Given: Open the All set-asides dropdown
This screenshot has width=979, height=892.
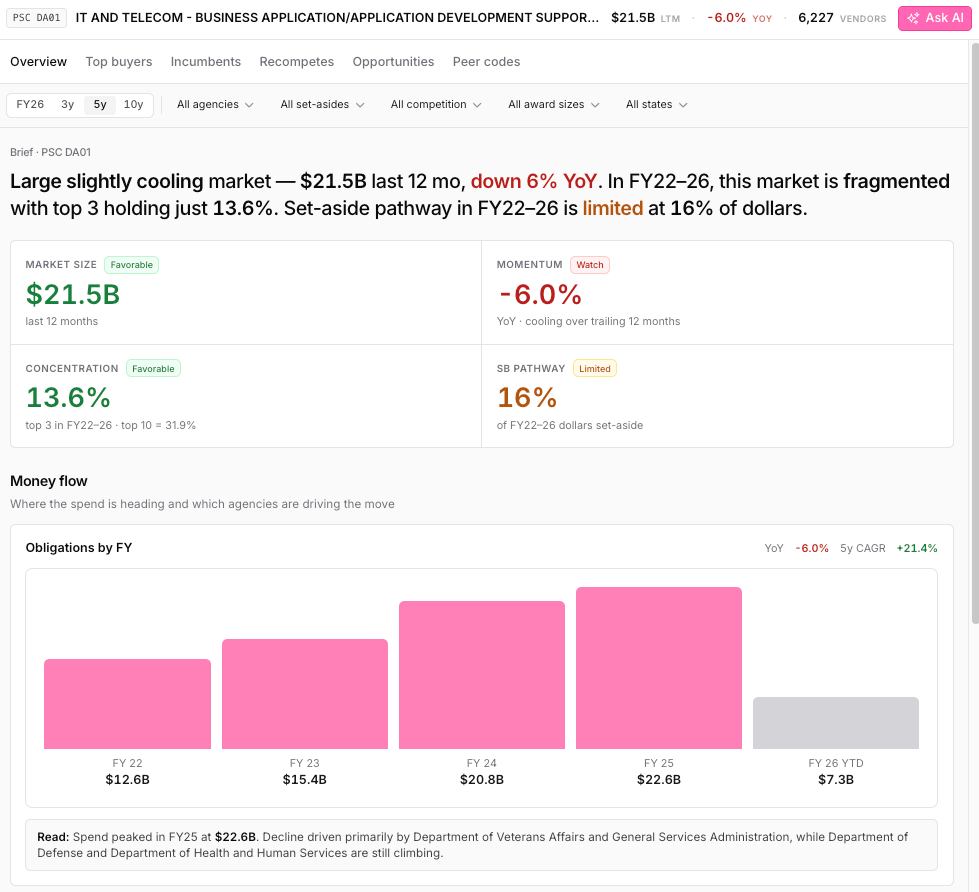Looking at the screenshot, I should tap(322, 105).
